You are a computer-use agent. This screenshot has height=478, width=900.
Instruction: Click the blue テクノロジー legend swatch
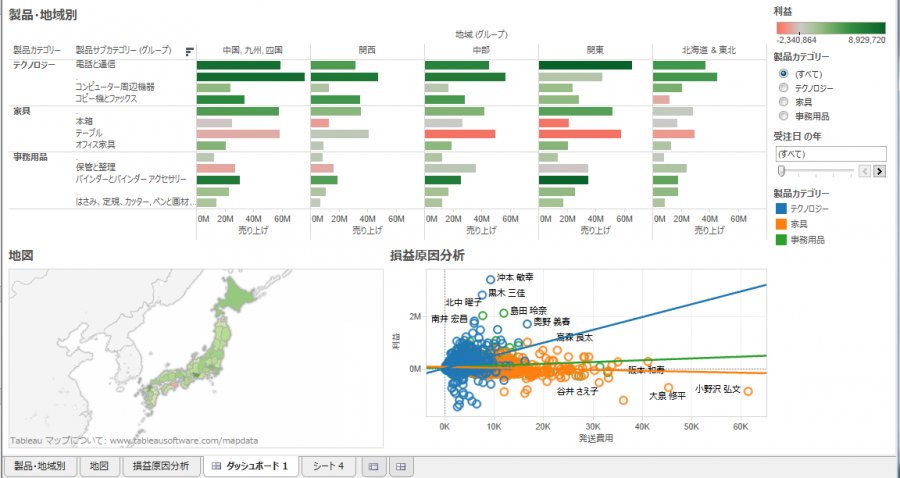tap(781, 209)
